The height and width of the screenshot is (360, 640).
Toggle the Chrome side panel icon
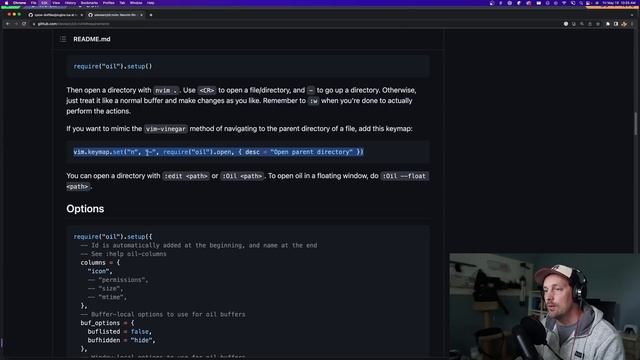(616, 24)
